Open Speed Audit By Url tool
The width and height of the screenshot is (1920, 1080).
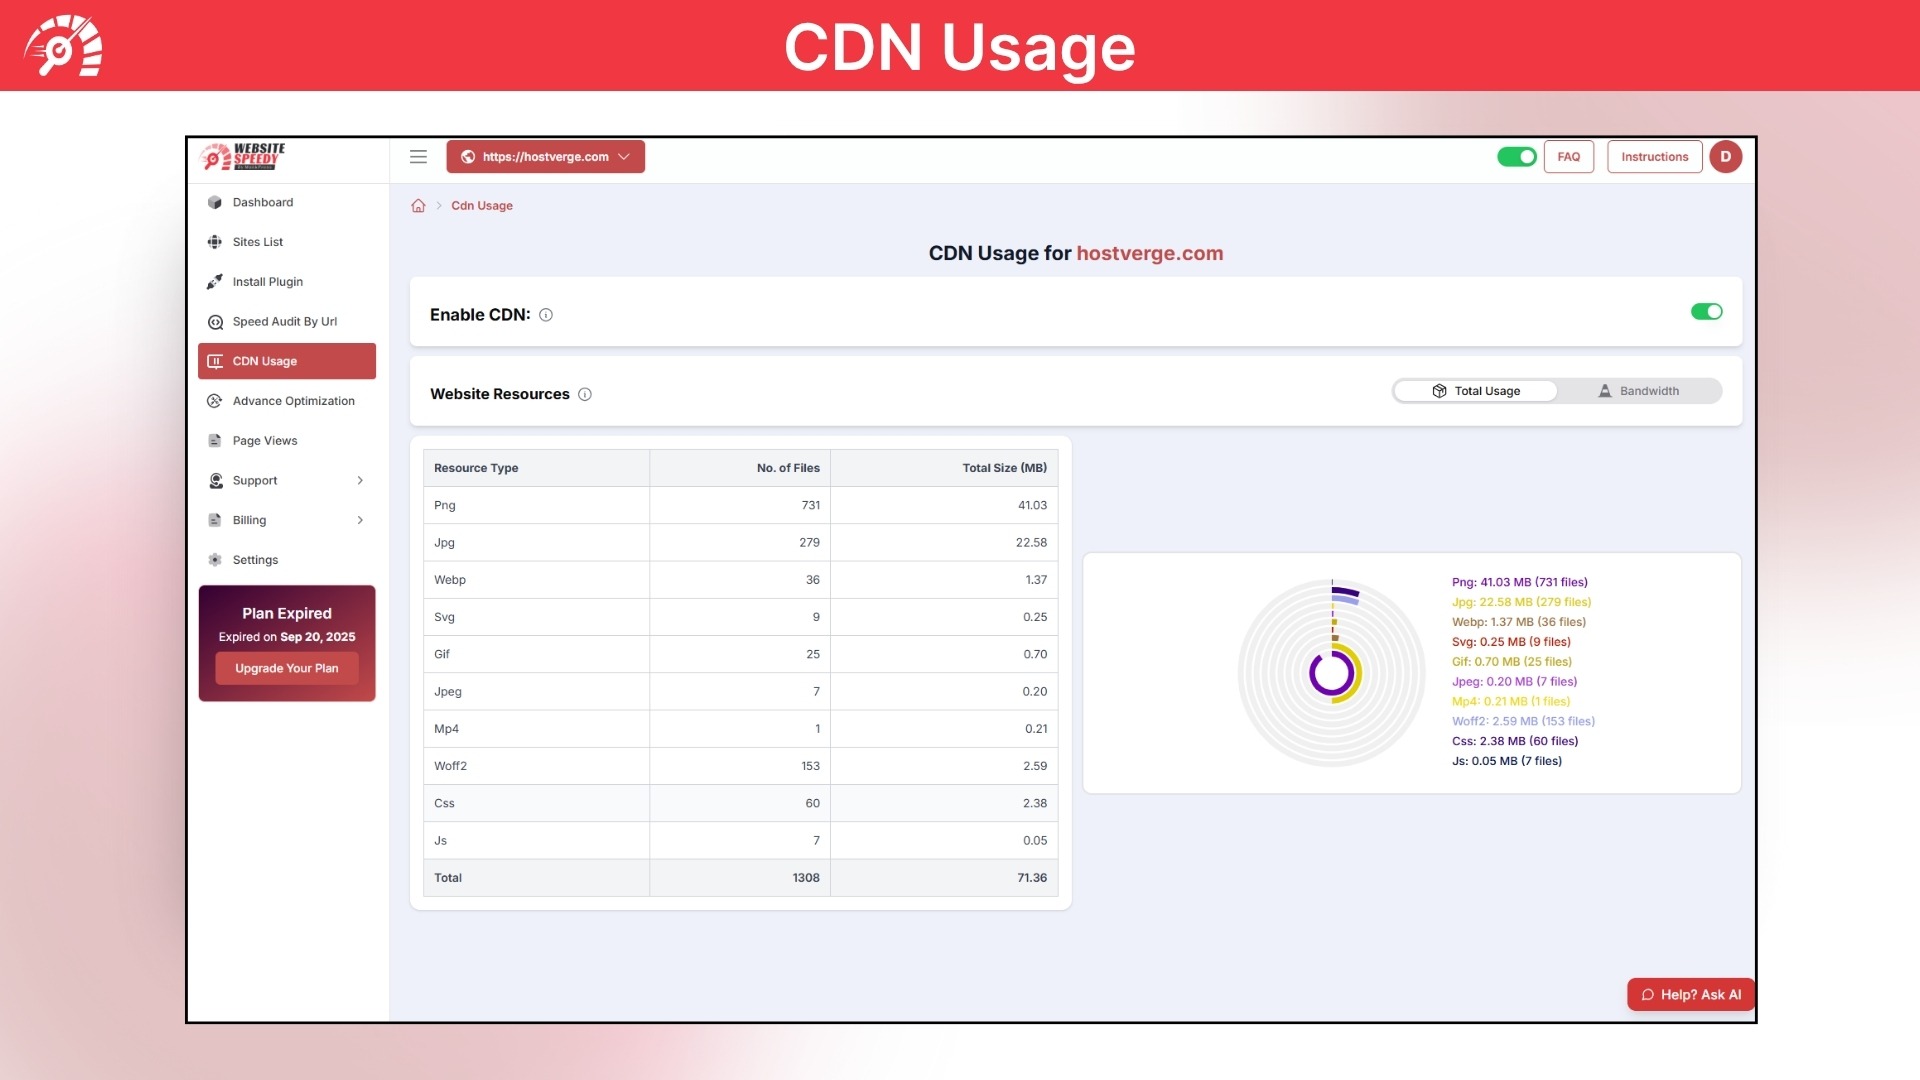click(x=284, y=321)
